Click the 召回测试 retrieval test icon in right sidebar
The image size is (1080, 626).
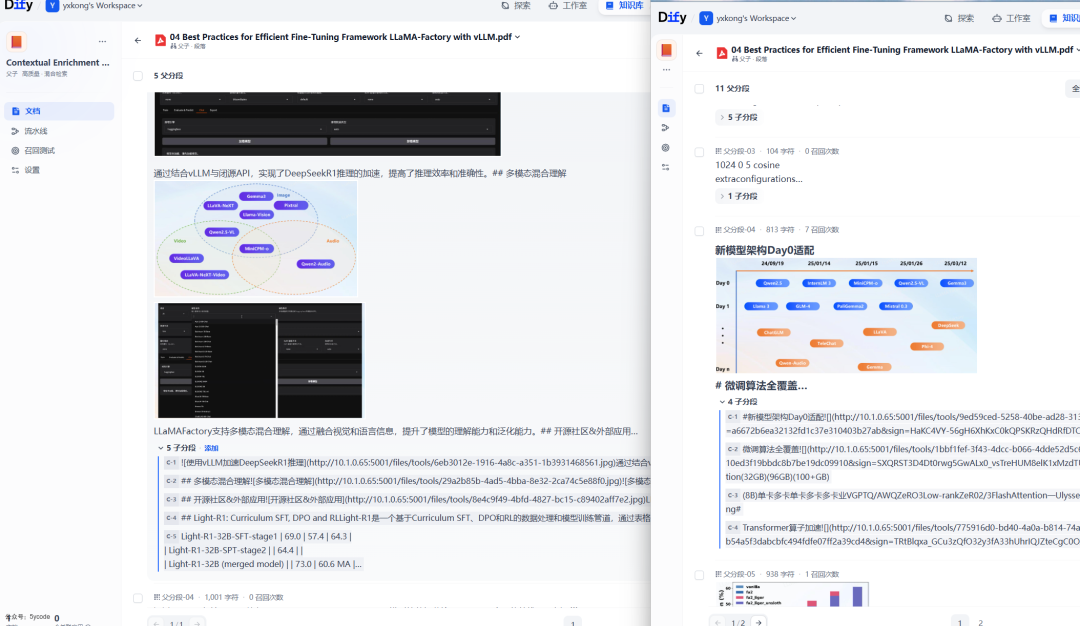tap(665, 147)
